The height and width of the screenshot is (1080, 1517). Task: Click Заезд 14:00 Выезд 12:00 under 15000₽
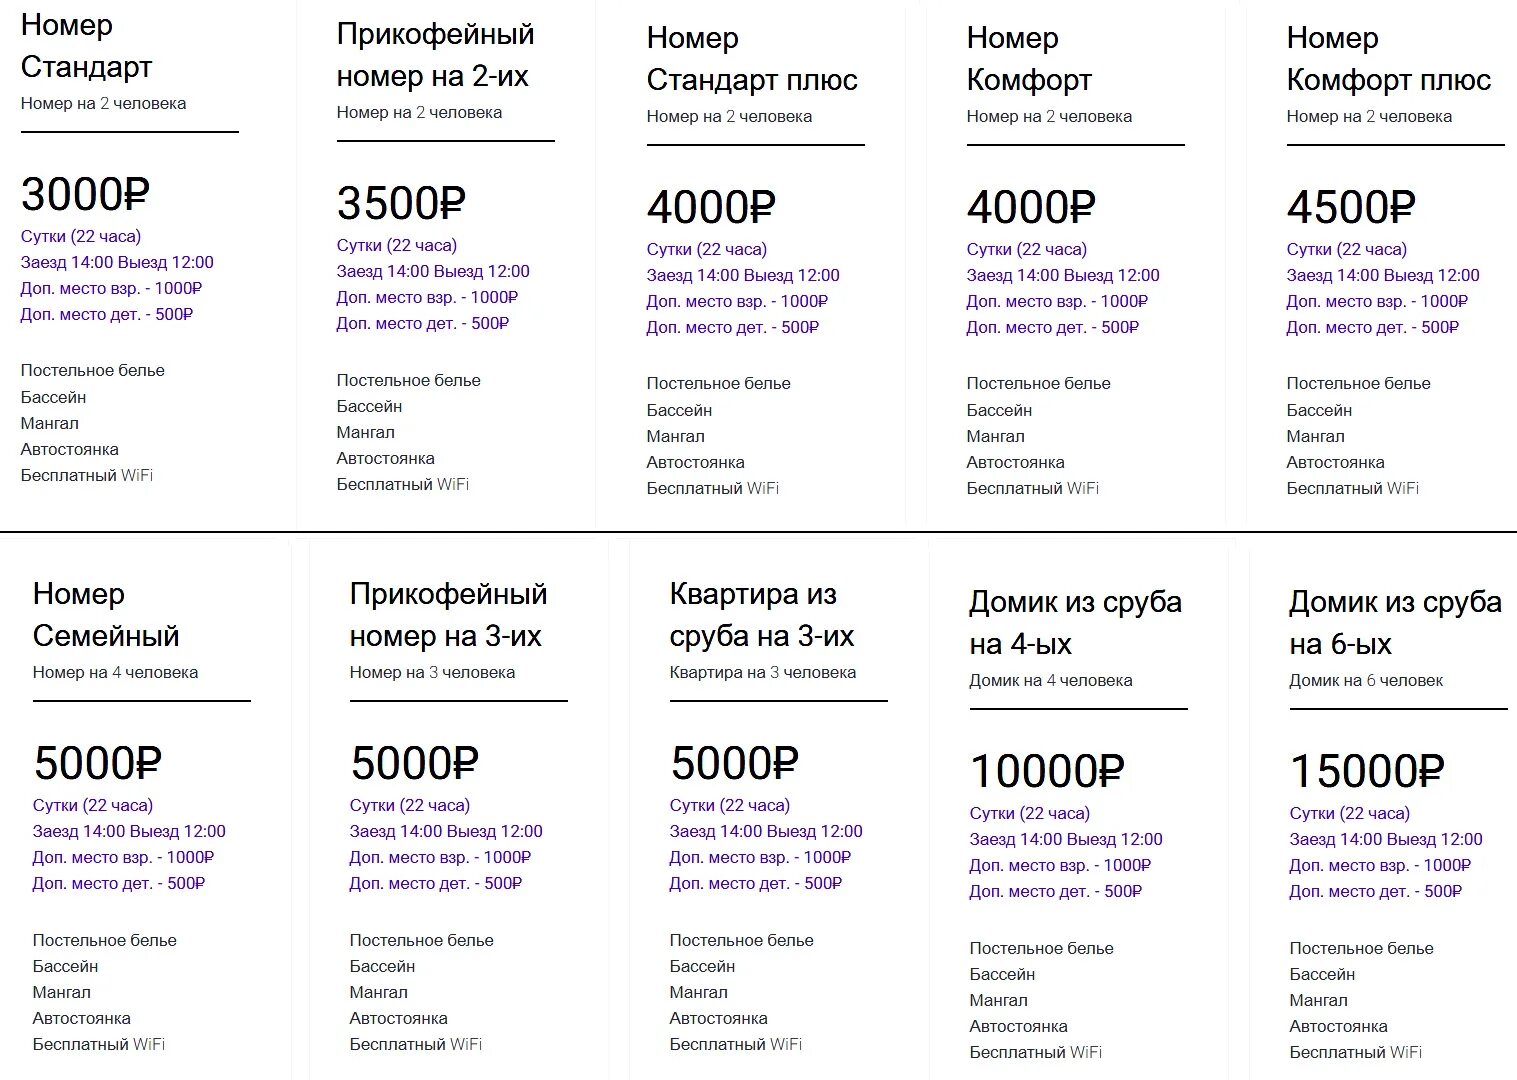1386,839
